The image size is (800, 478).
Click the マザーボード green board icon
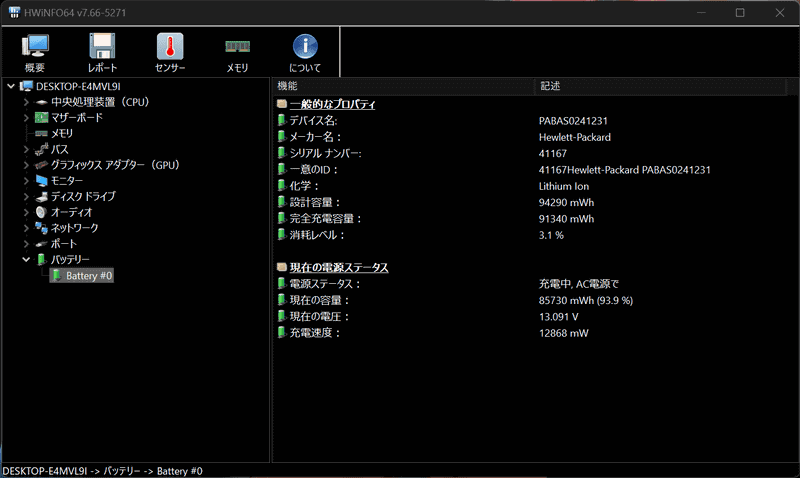click(x=41, y=118)
